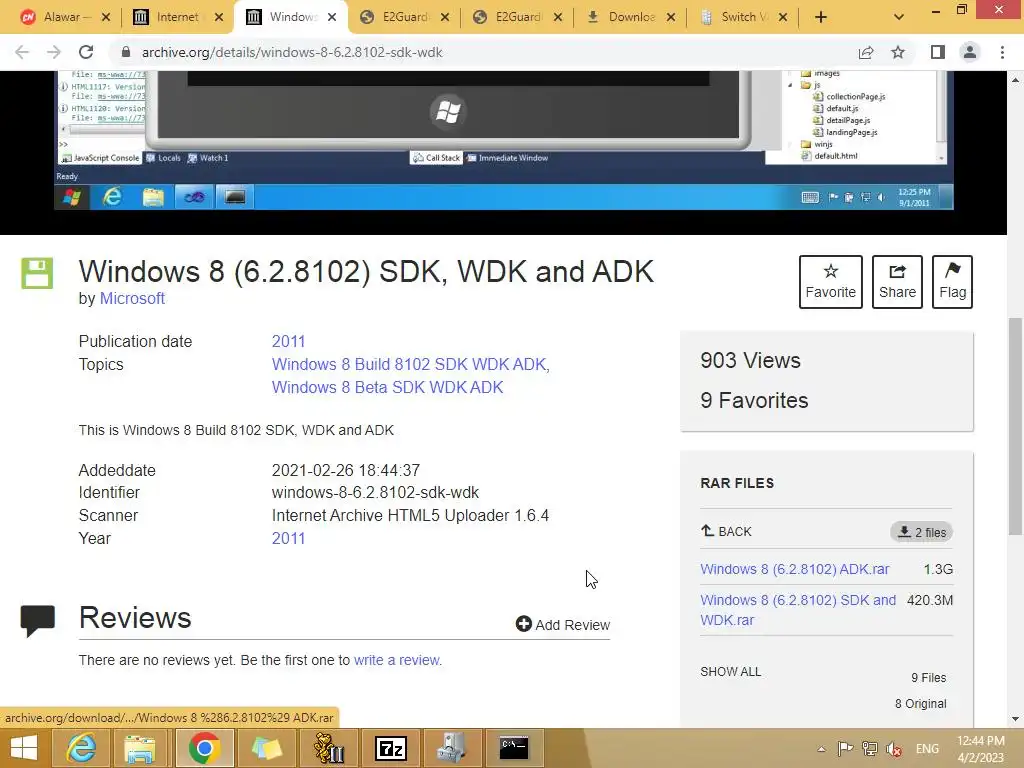The width and height of the screenshot is (1024, 768).
Task: Open the Command Prompt taskbar icon
Action: 514,748
